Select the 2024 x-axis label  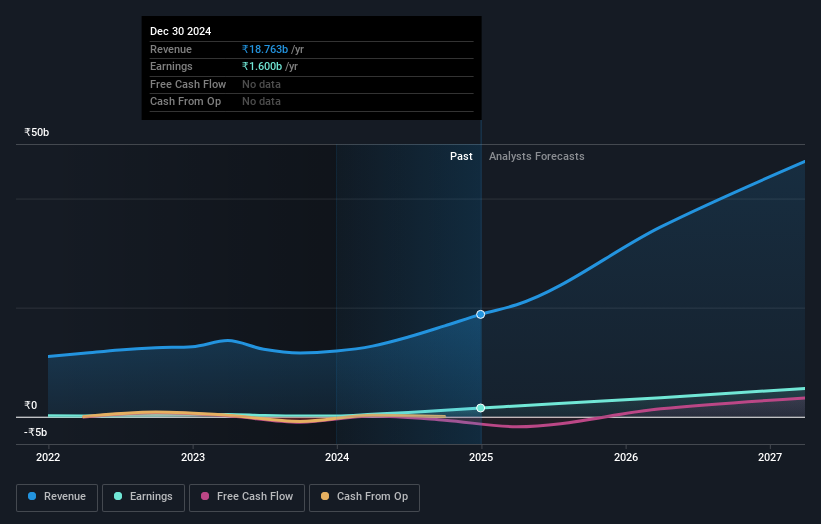pyautogui.click(x=337, y=457)
